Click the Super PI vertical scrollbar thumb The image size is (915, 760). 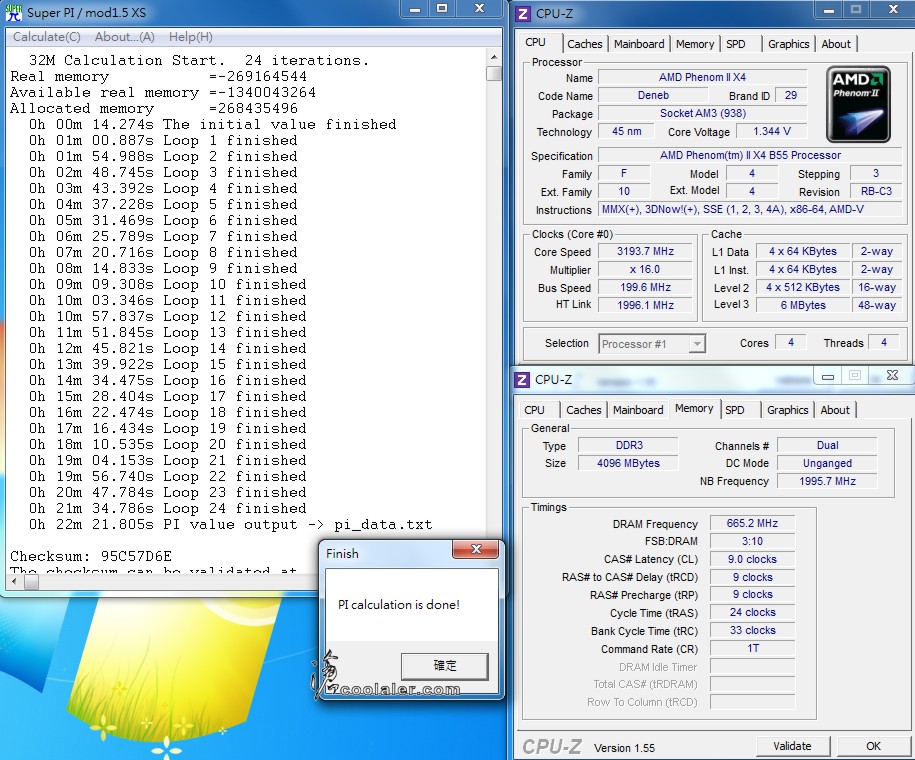coord(494,74)
